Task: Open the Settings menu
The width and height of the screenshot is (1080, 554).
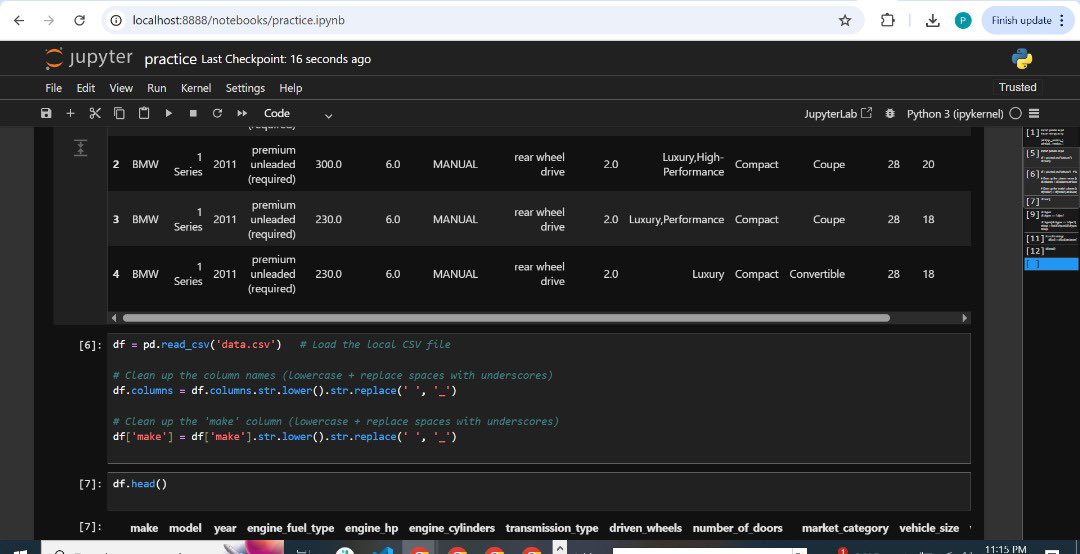Action: [245, 88]
